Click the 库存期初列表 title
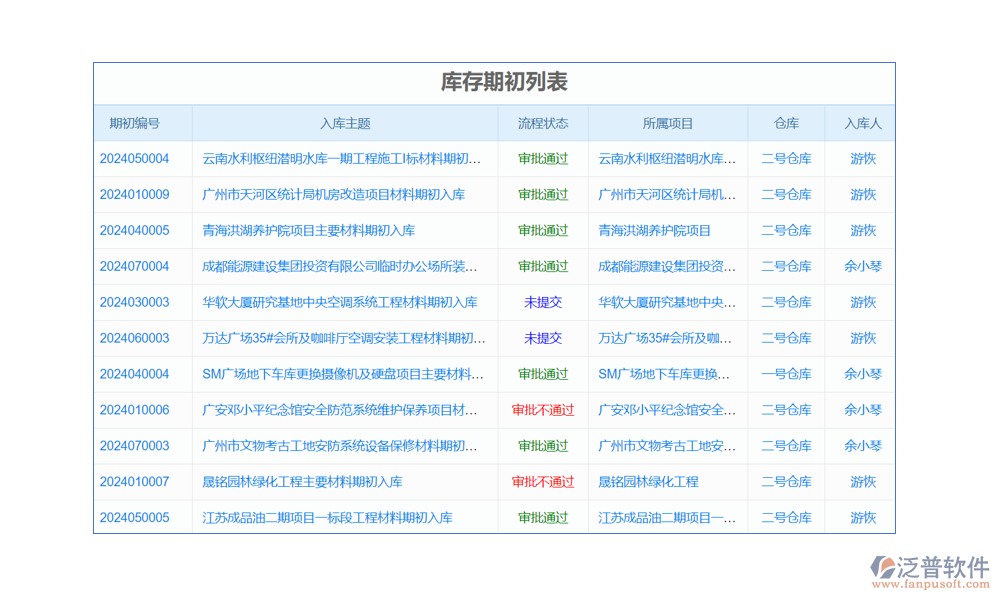 (x=504, y=82)
